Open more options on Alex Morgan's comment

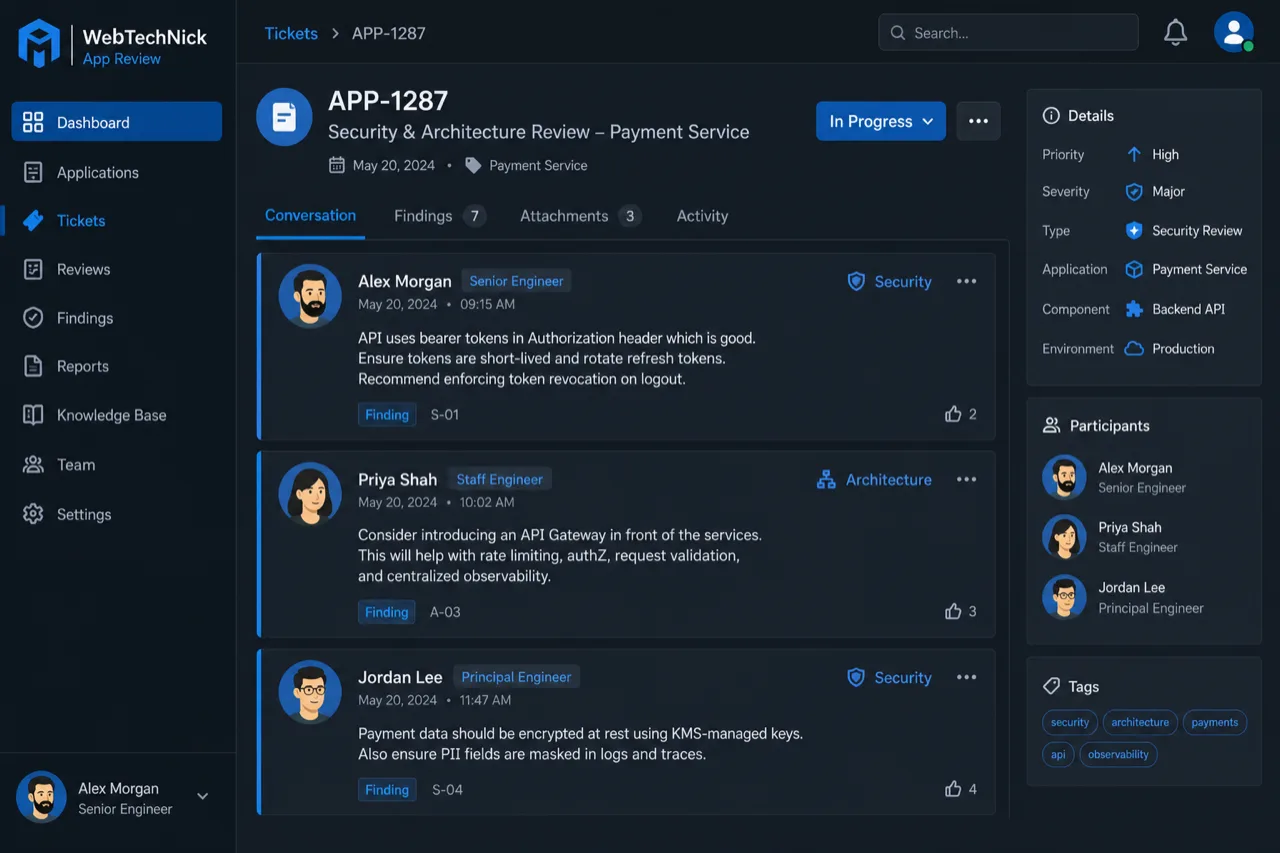966,281
